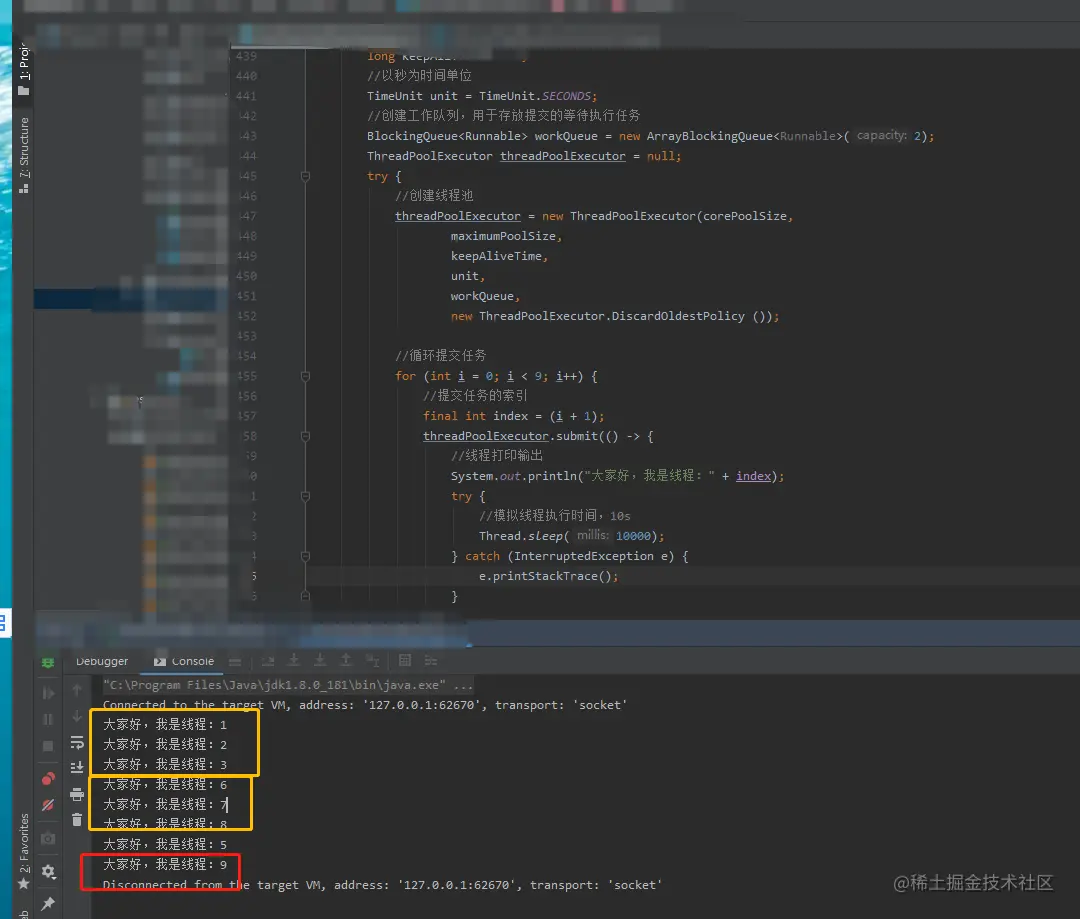Click the Rerun debug bug icon

[48, 662]
